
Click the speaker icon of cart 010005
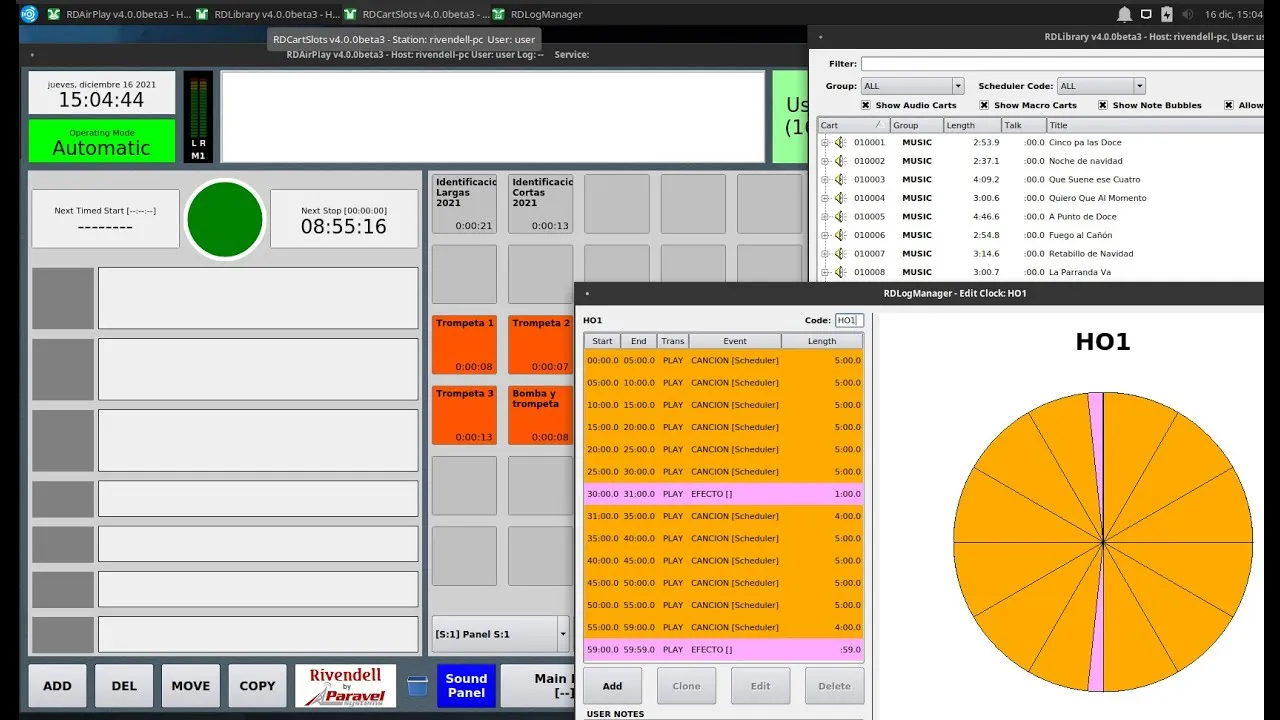(840, 216)
